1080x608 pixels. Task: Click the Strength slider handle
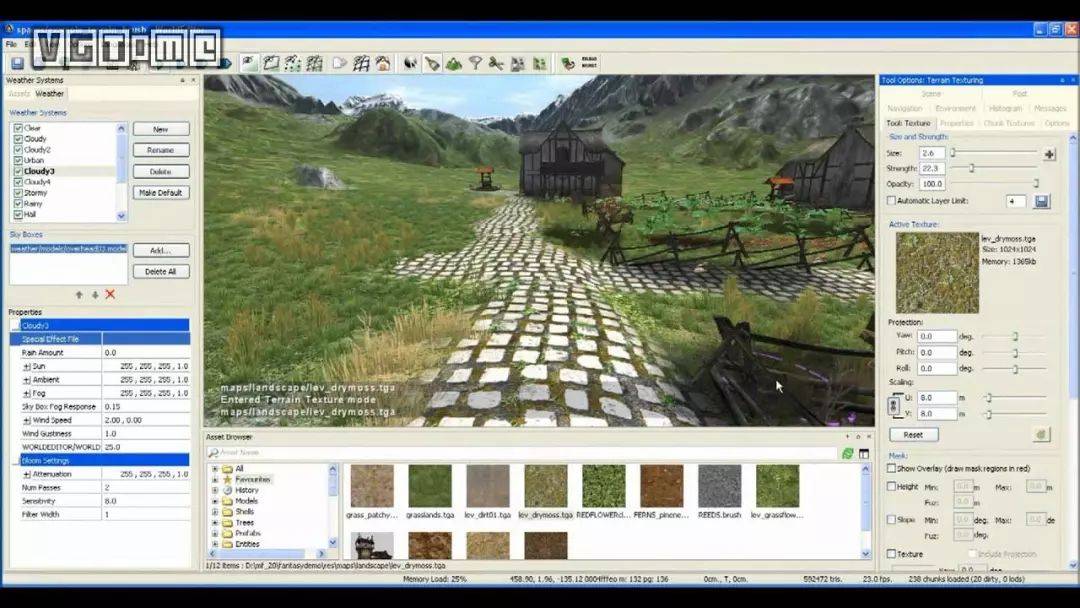click(969, 169)
